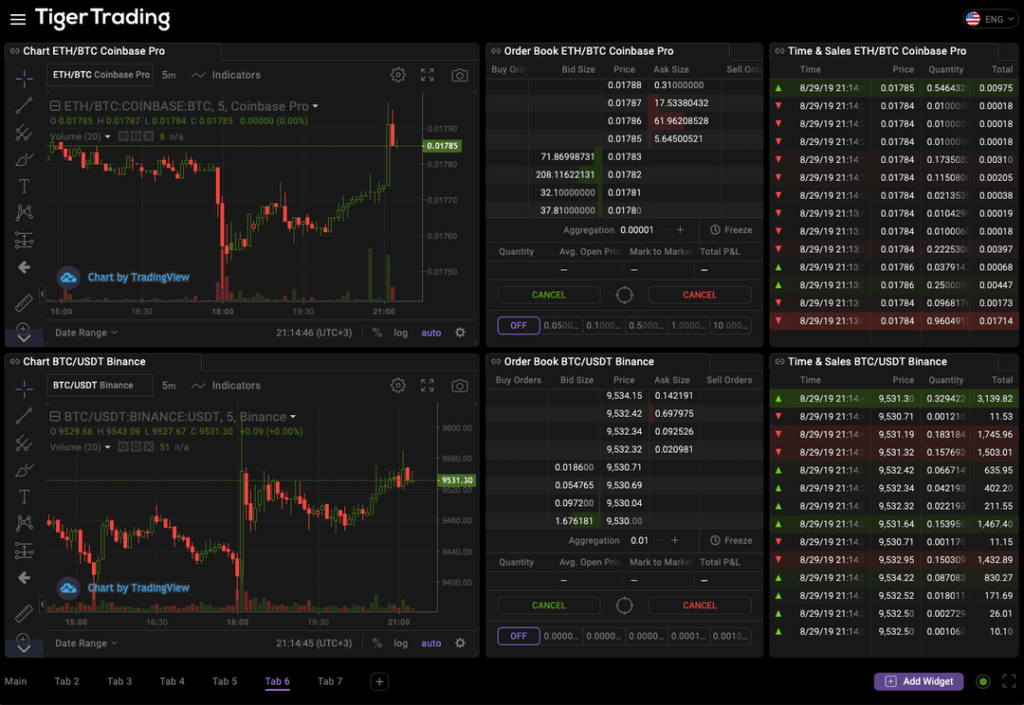Expand ETH/BTC:COINBASE:BTC legend dropdown arrow
The height and width of the screenshot is (705, 1024).
[315, 106]
